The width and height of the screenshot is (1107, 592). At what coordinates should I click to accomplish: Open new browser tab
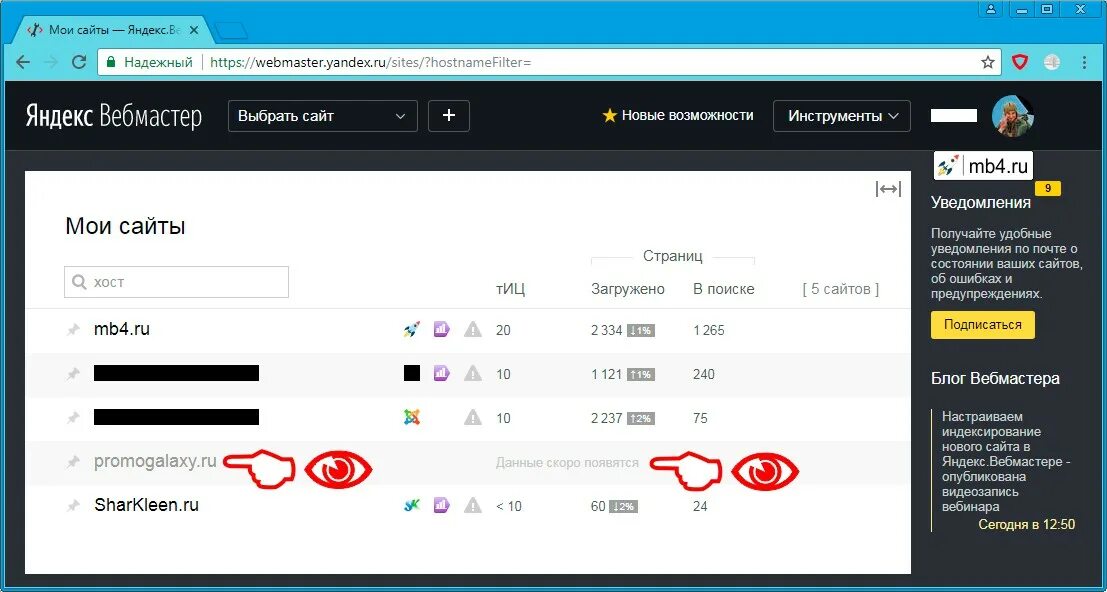click(231, 30)
